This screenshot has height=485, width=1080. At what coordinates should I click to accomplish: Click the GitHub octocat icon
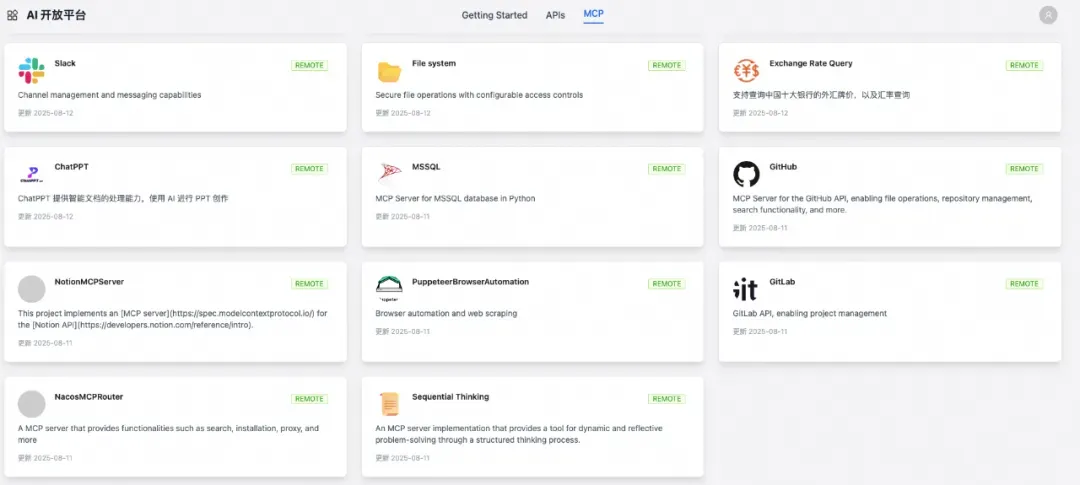746,174
